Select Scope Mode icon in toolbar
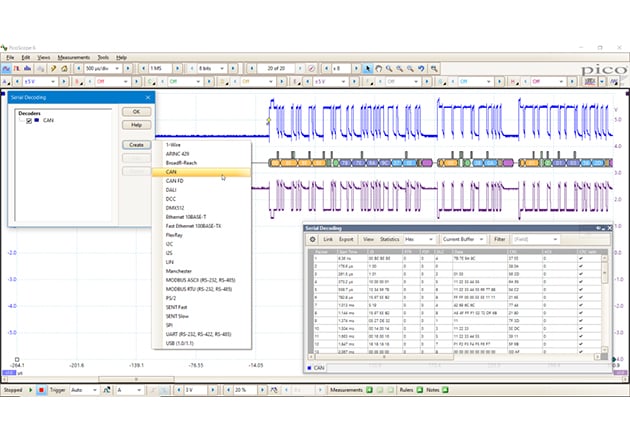 tap(6, 69)
